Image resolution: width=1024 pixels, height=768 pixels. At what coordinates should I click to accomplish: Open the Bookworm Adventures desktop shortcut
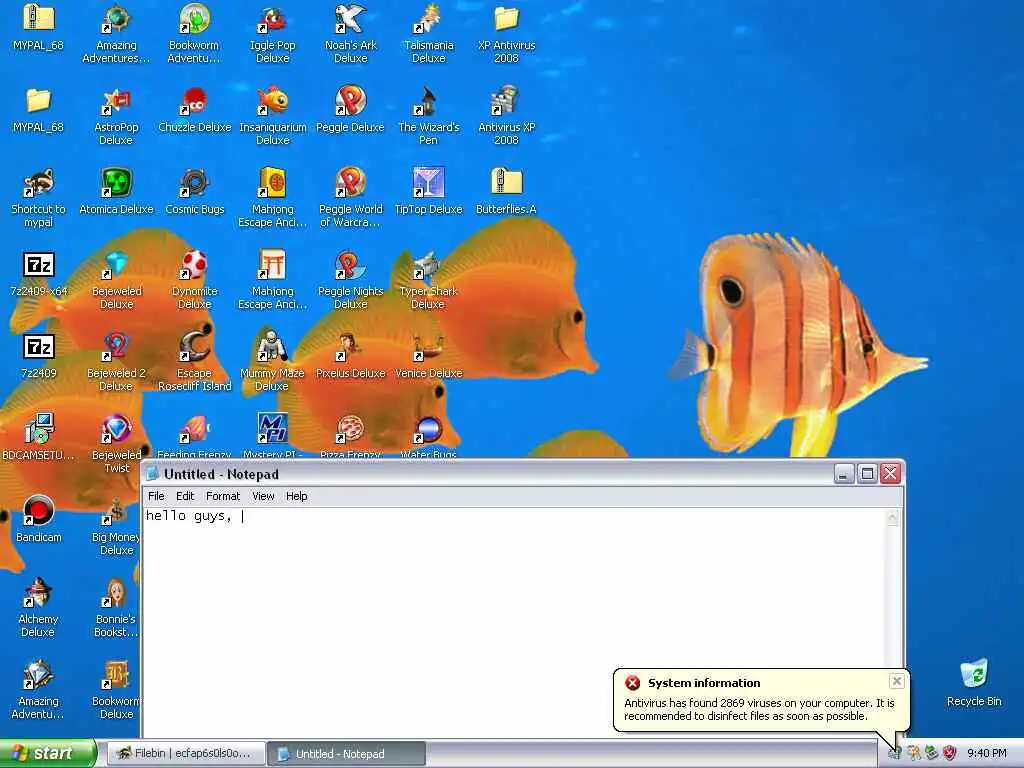pos(194,33)
